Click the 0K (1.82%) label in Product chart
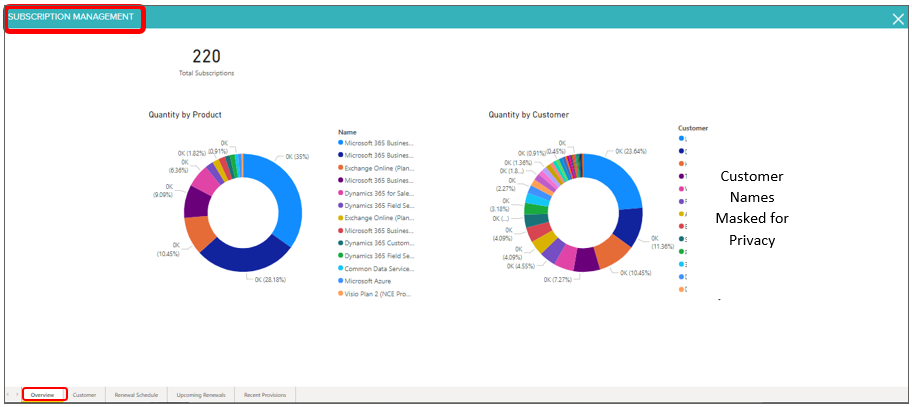This screenshot has width=912, height=407. pyautogui.click(x=193, y=153)
